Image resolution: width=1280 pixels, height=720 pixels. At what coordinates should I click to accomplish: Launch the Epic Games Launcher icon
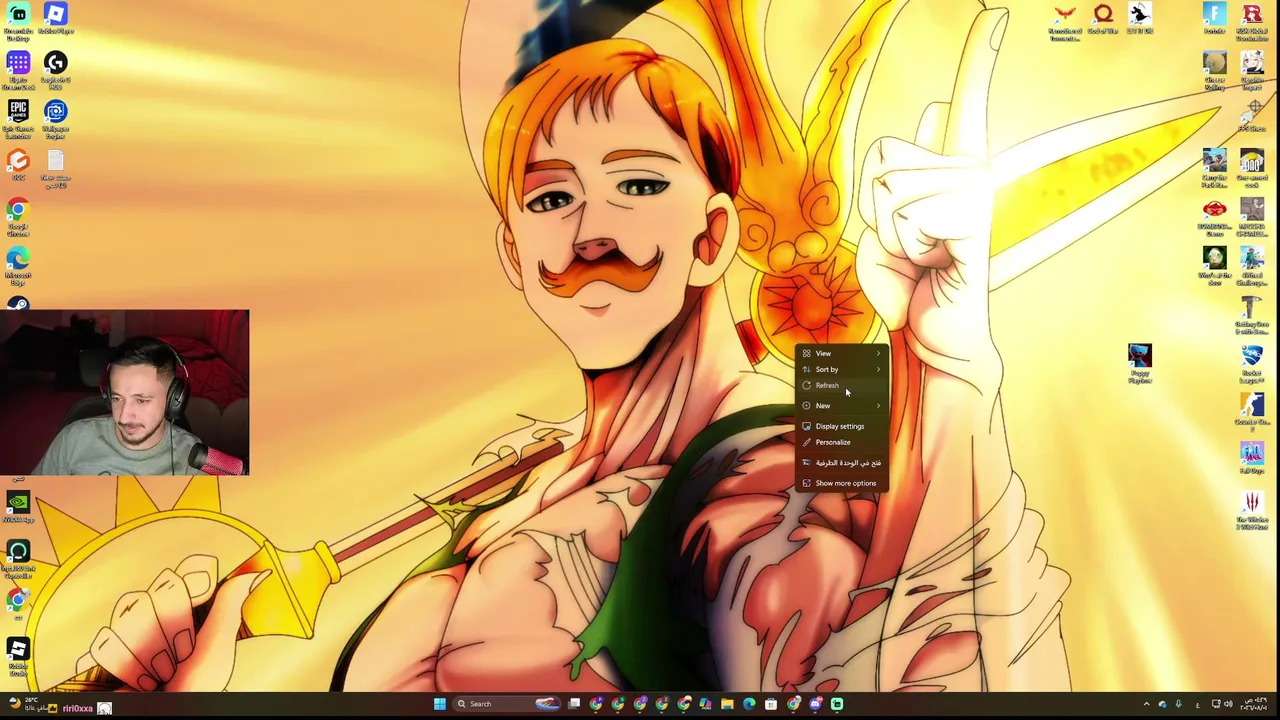click(x=18, y=118)
